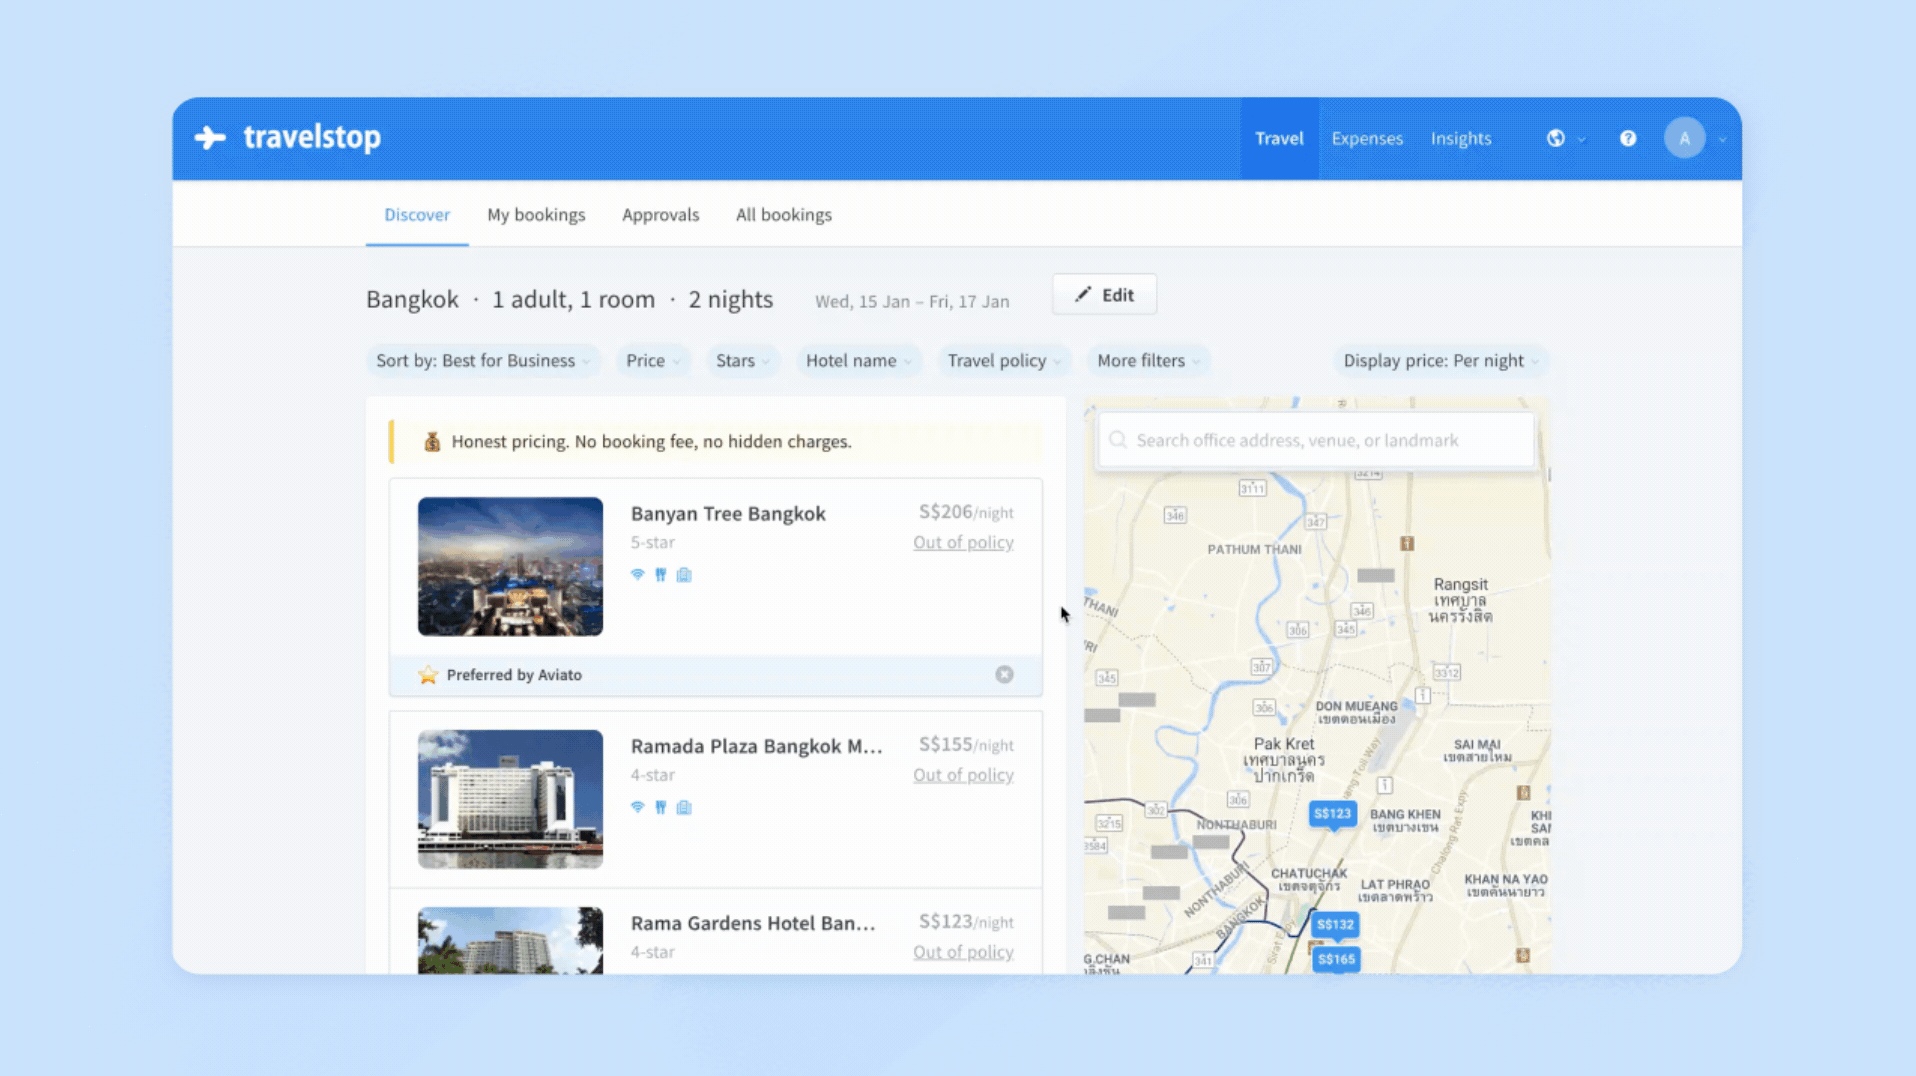The width and height of the screenshot is (1916, 1076).
Task: Click wifi icon on Banyan Tree Bangkok
Action: coord(637,574)
